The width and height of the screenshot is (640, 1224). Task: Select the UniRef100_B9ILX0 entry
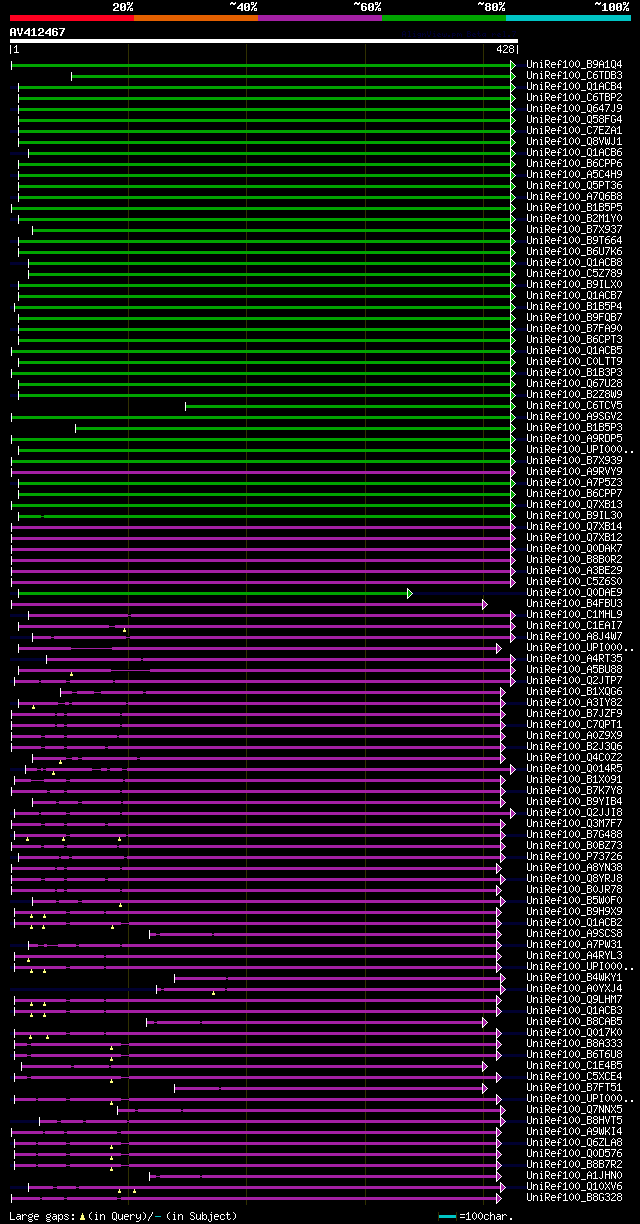tap(574, 284)
